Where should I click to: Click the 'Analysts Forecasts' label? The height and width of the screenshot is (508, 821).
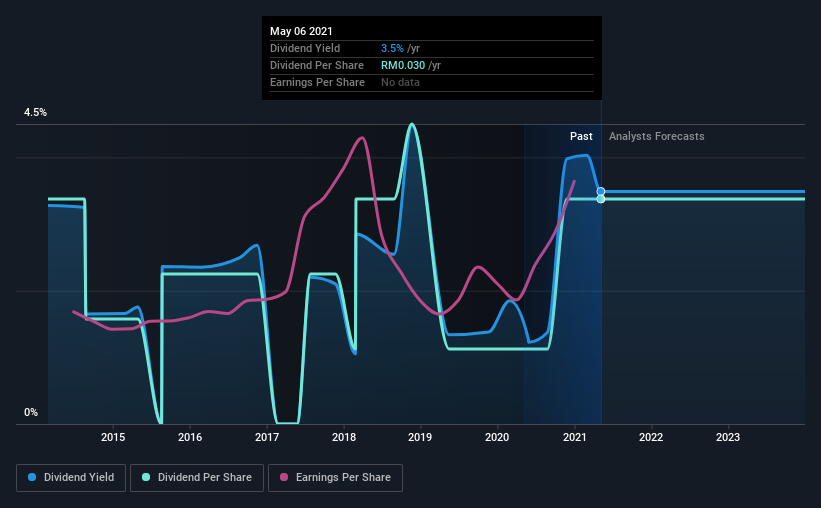tap(657, 136)
